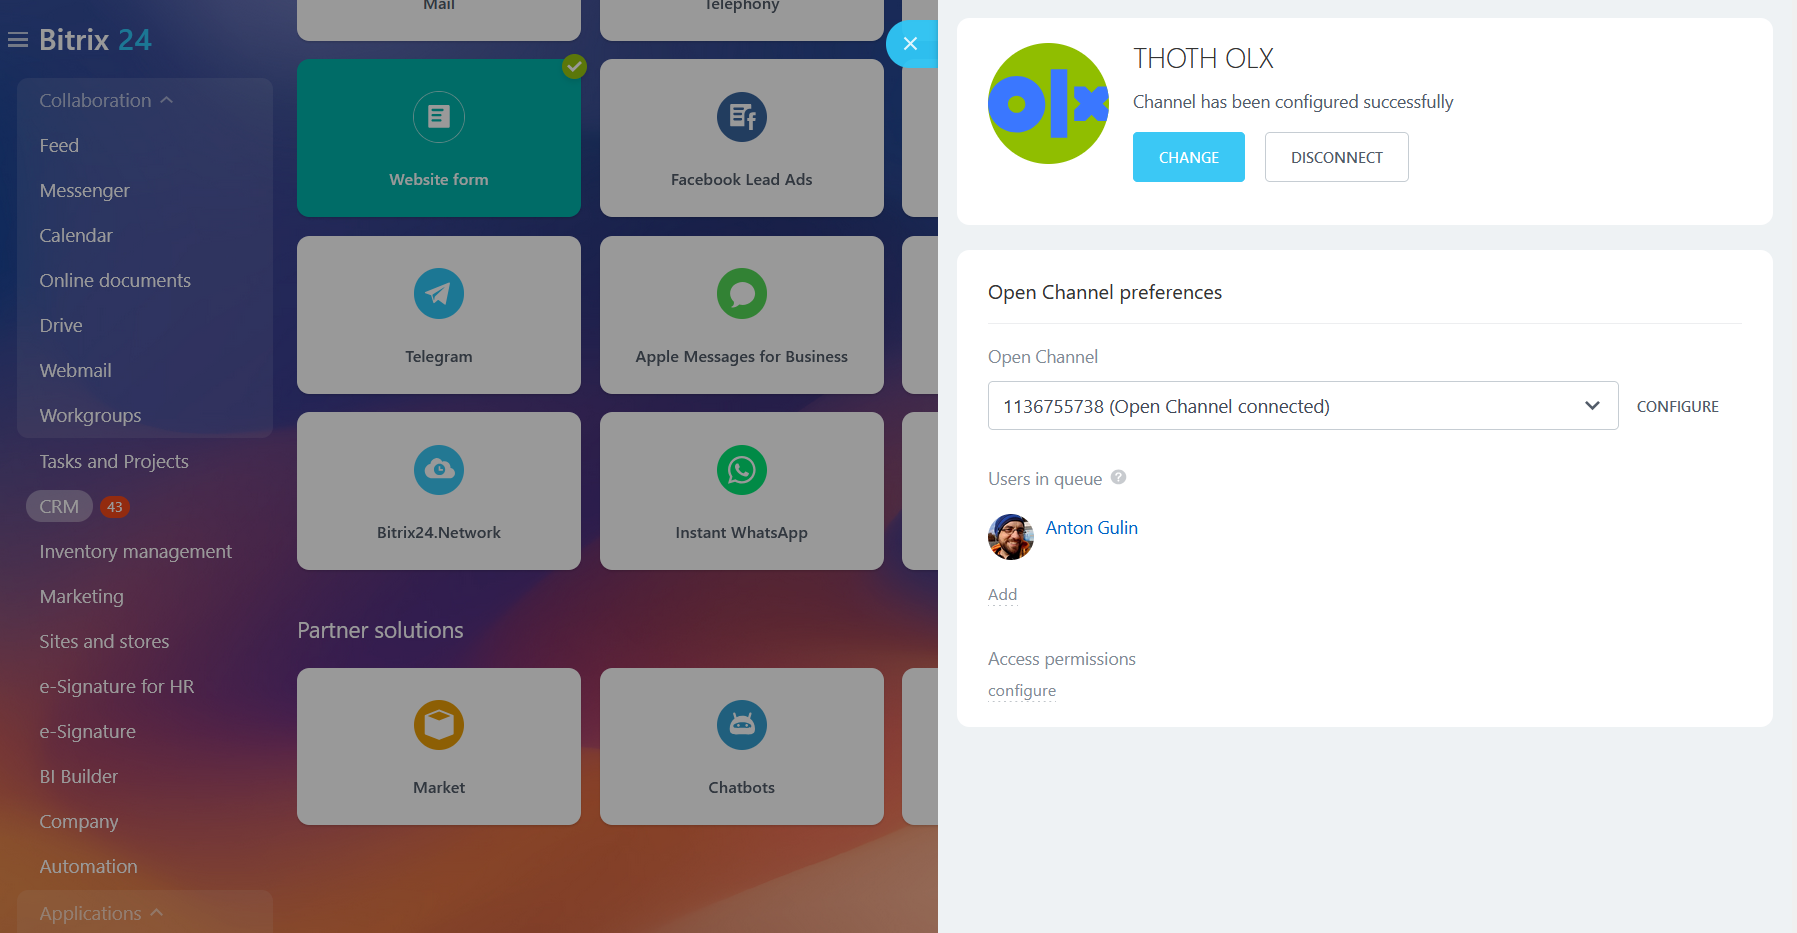Go to Inventory management
This screenshot has width=1797, height=933.
[136, 552]
